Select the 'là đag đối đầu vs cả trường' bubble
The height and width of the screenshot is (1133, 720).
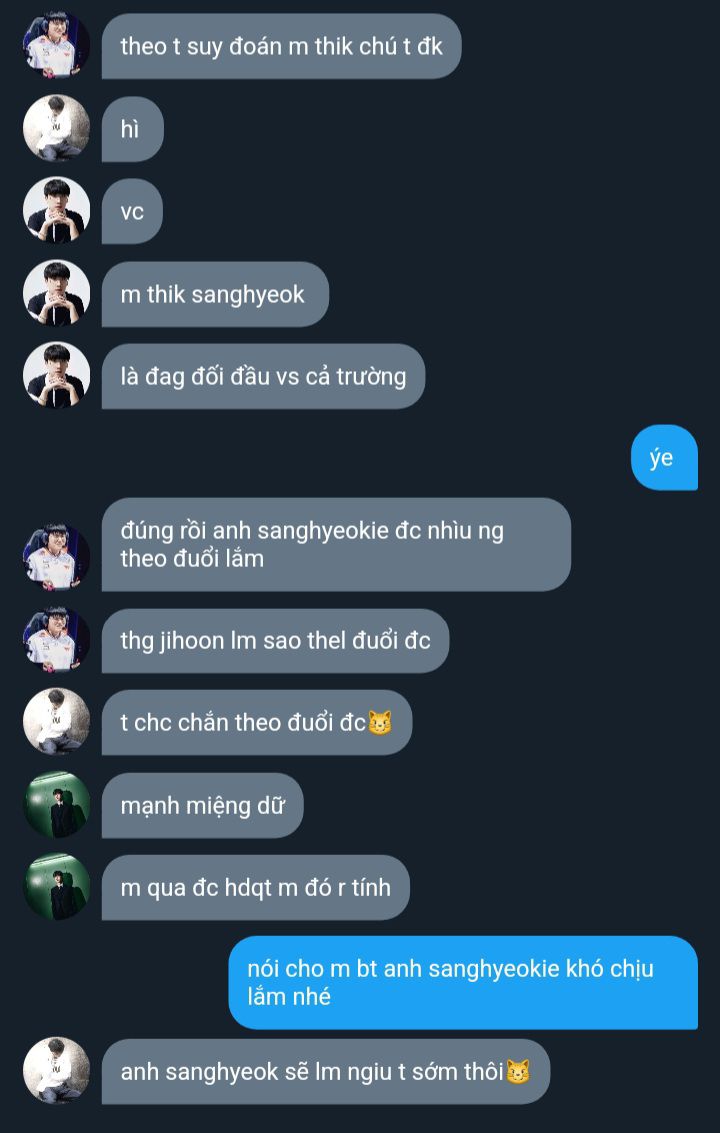263,376
